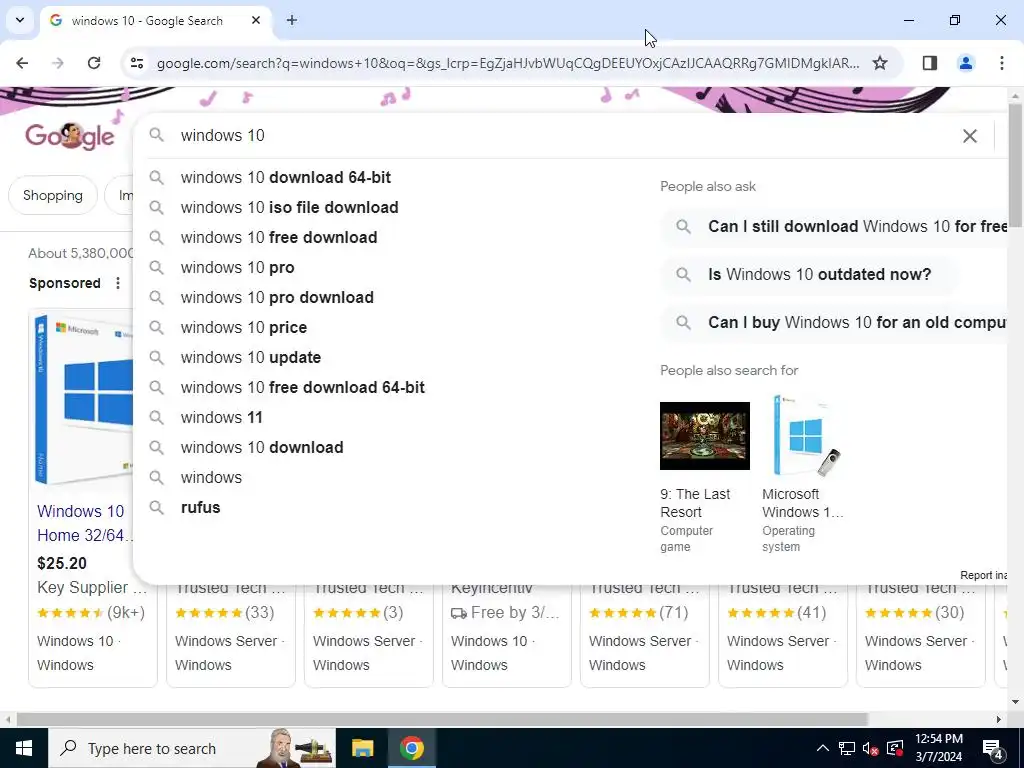Open Is Windows 10 outdated now question
The image size is (1024, 768).
click(x=810, y=274)
